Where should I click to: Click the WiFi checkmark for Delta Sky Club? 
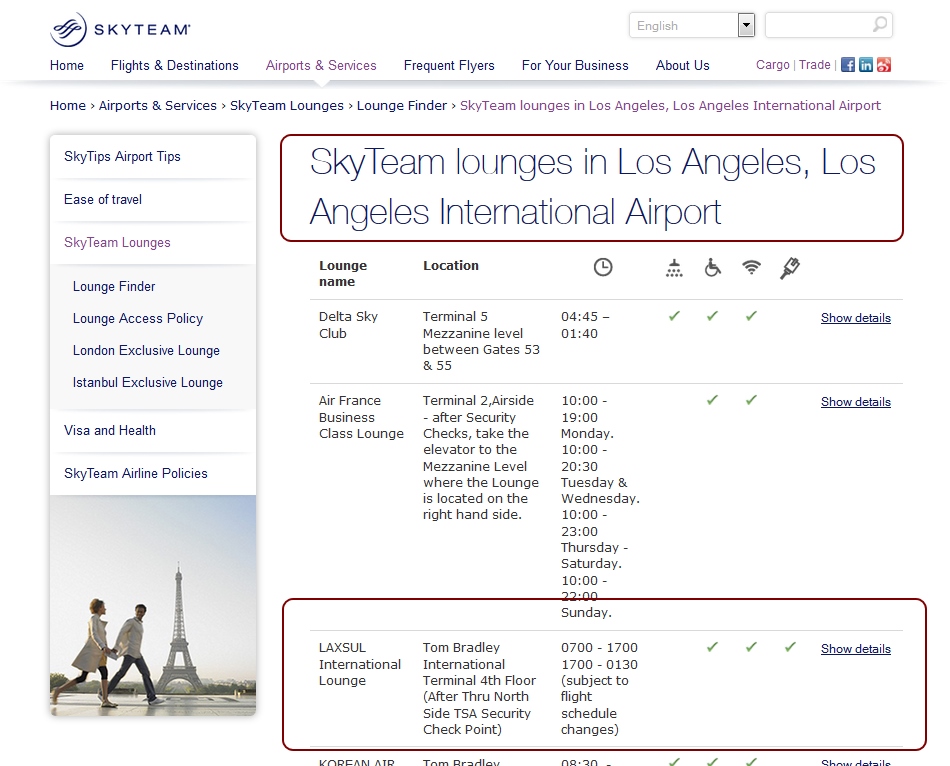tap(751, 316)
